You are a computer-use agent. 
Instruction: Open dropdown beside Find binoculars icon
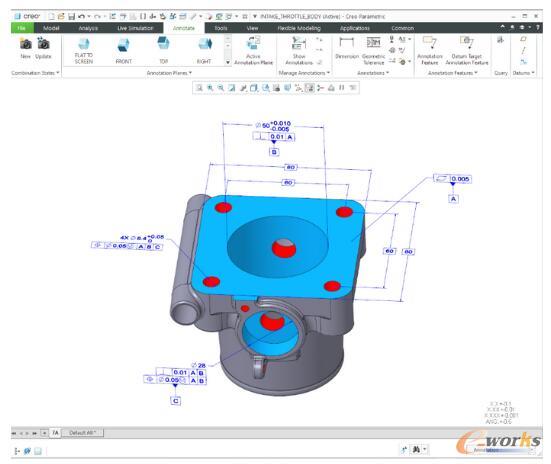click(425, 449)
